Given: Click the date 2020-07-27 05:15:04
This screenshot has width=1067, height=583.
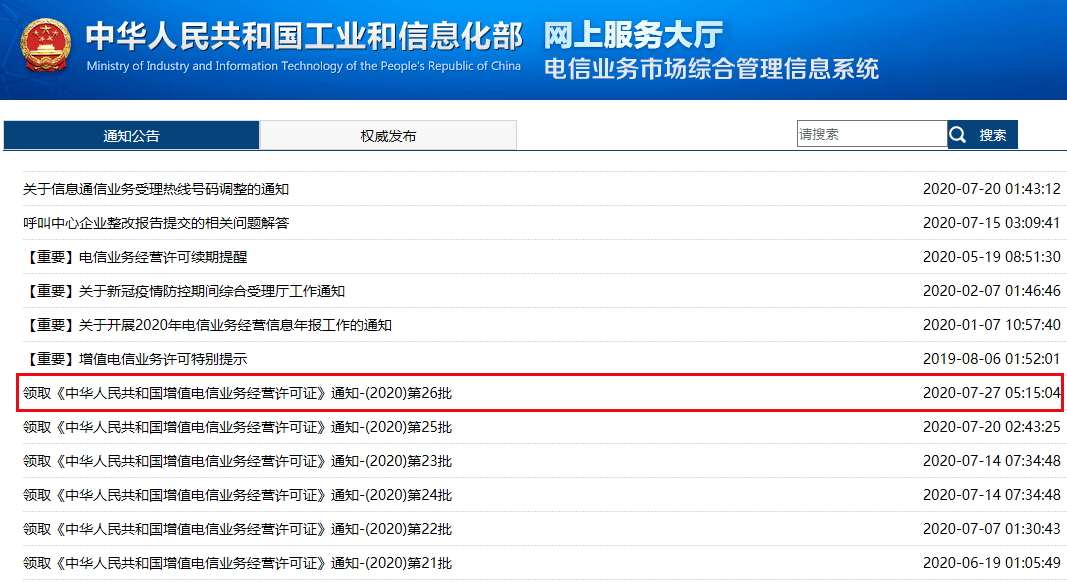Looking at the screenshot, I should (991, 393).
